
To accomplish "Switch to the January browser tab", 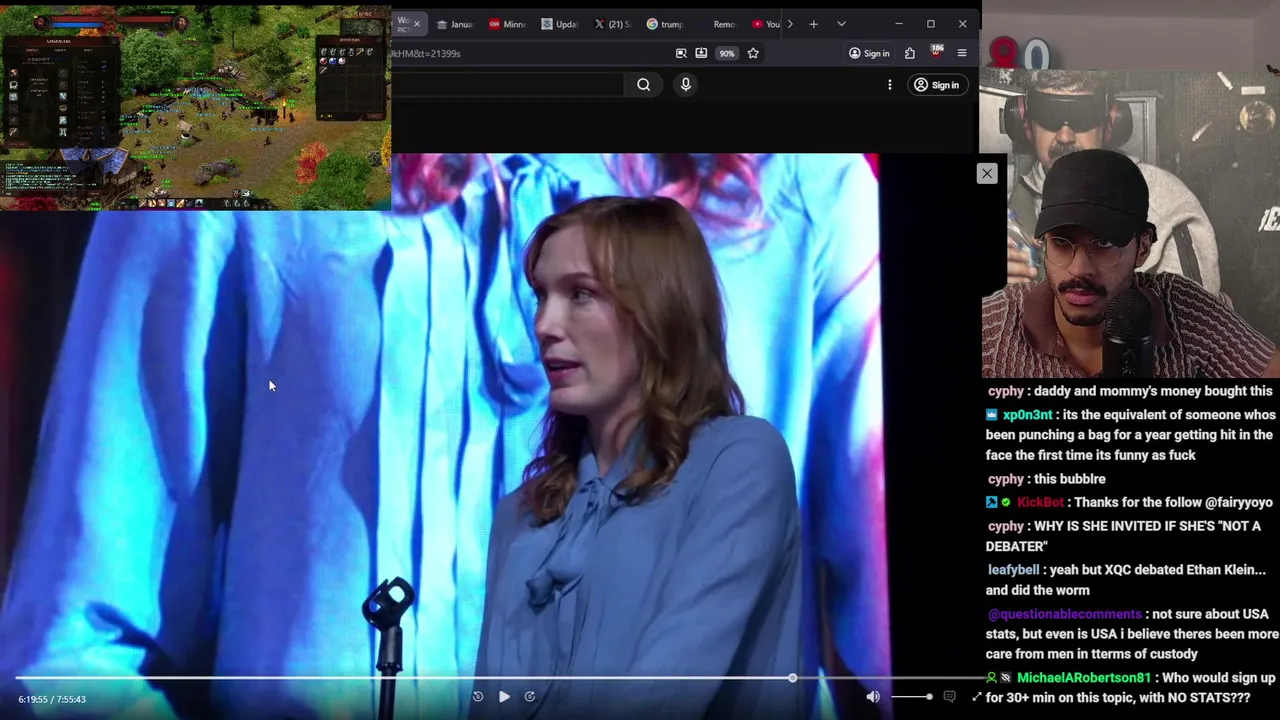I will pos(454,24).
